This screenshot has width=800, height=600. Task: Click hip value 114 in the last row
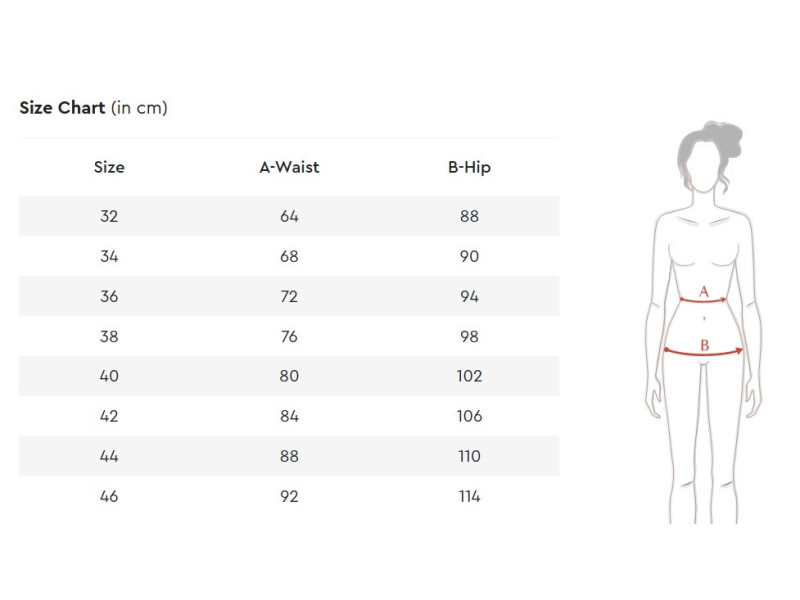(469, 496)
